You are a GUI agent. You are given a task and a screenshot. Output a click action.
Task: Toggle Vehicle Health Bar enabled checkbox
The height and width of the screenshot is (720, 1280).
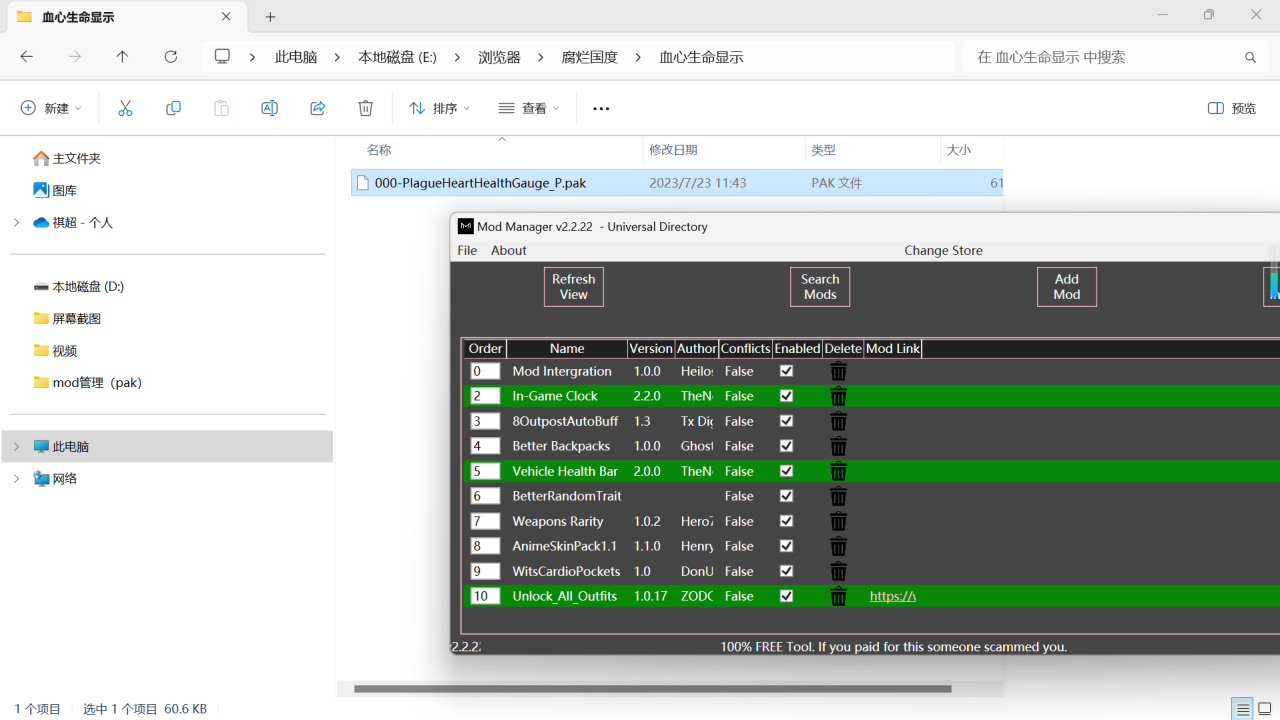point(786,471)
